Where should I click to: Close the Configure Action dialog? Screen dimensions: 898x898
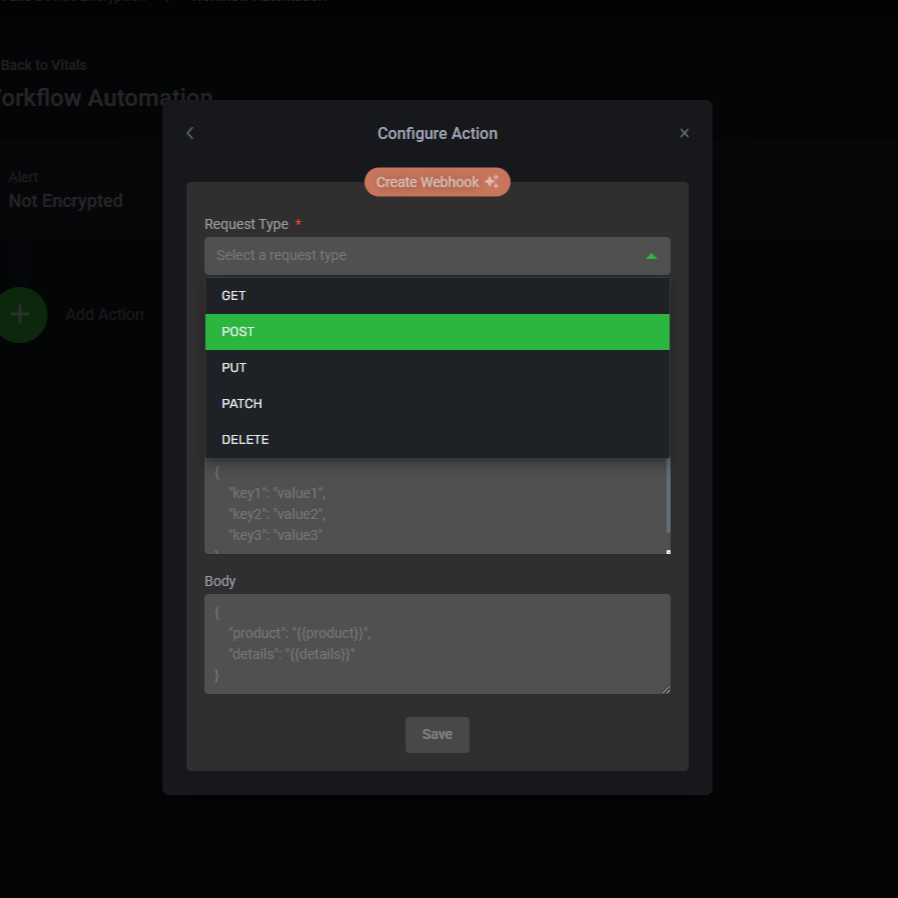684,133
